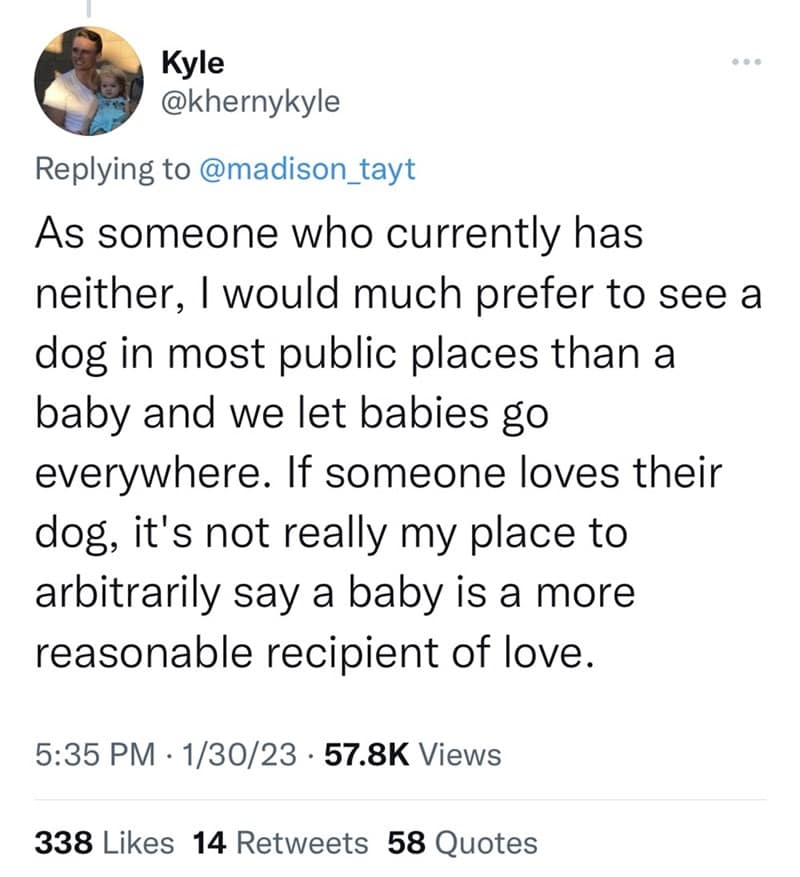Click the "Quotes" label
Viewport: 800px width, 877px height.
point(487,843)
